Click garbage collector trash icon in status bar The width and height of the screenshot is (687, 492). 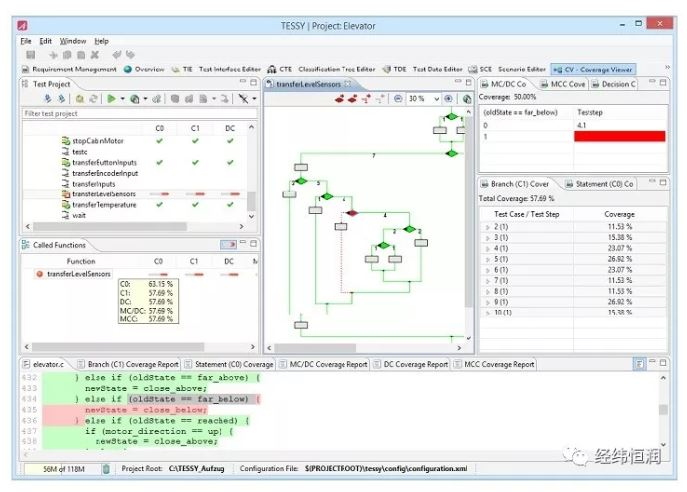pos(106,469)
